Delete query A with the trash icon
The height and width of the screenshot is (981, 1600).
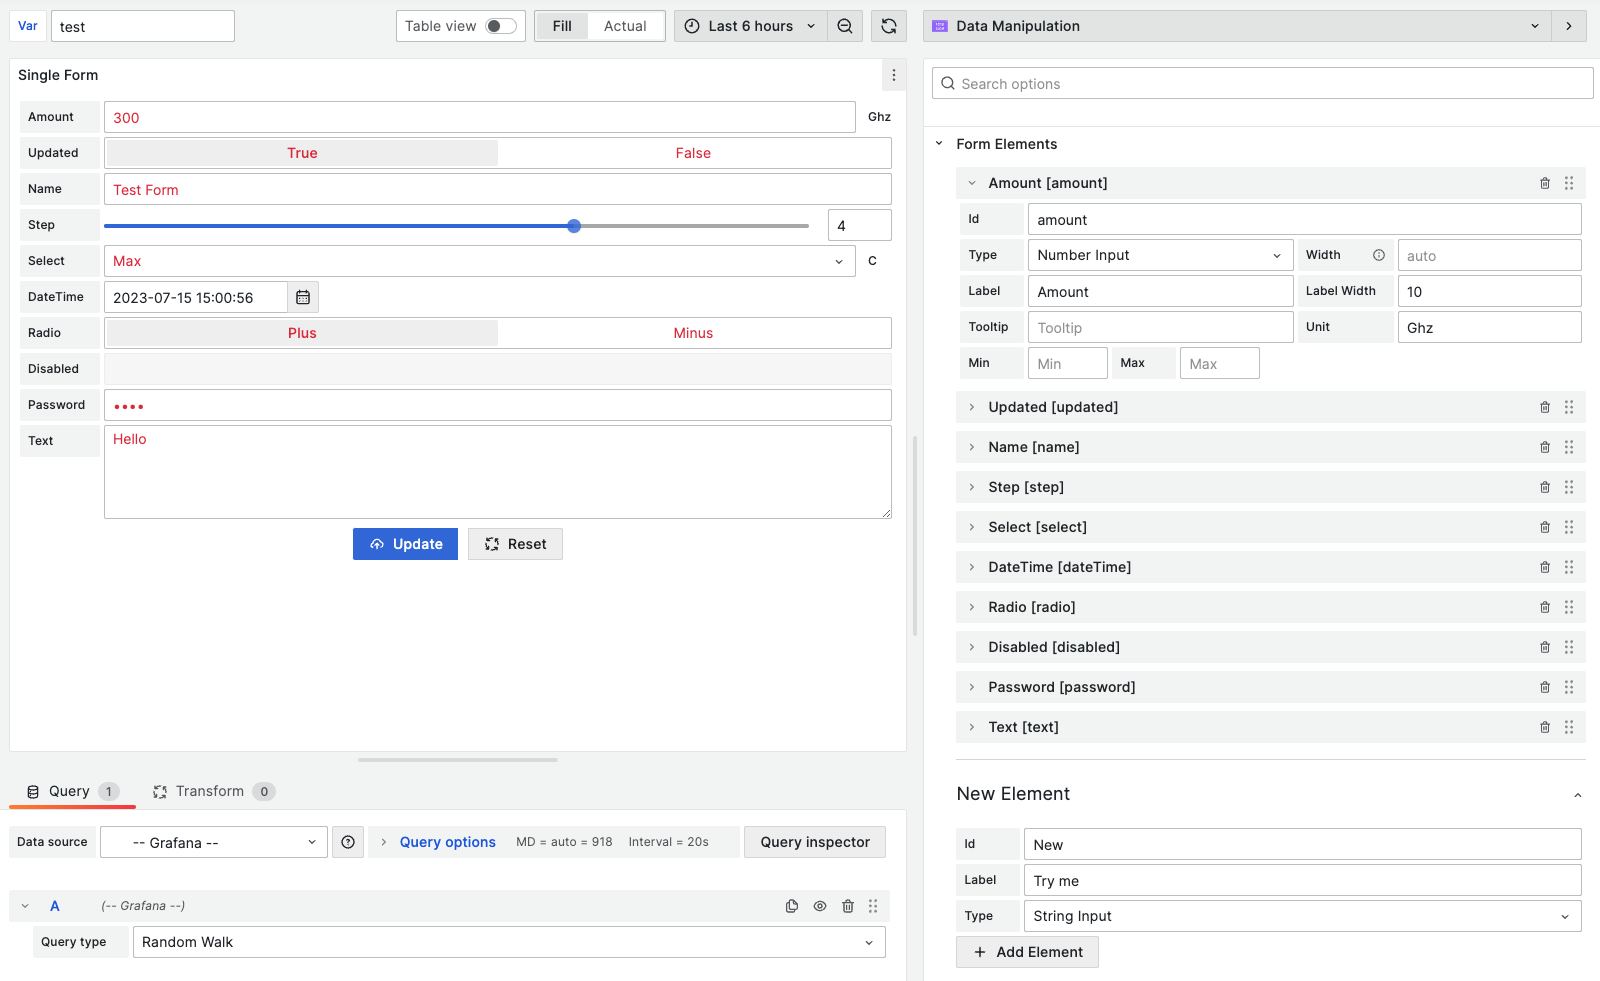coord(847,905)
